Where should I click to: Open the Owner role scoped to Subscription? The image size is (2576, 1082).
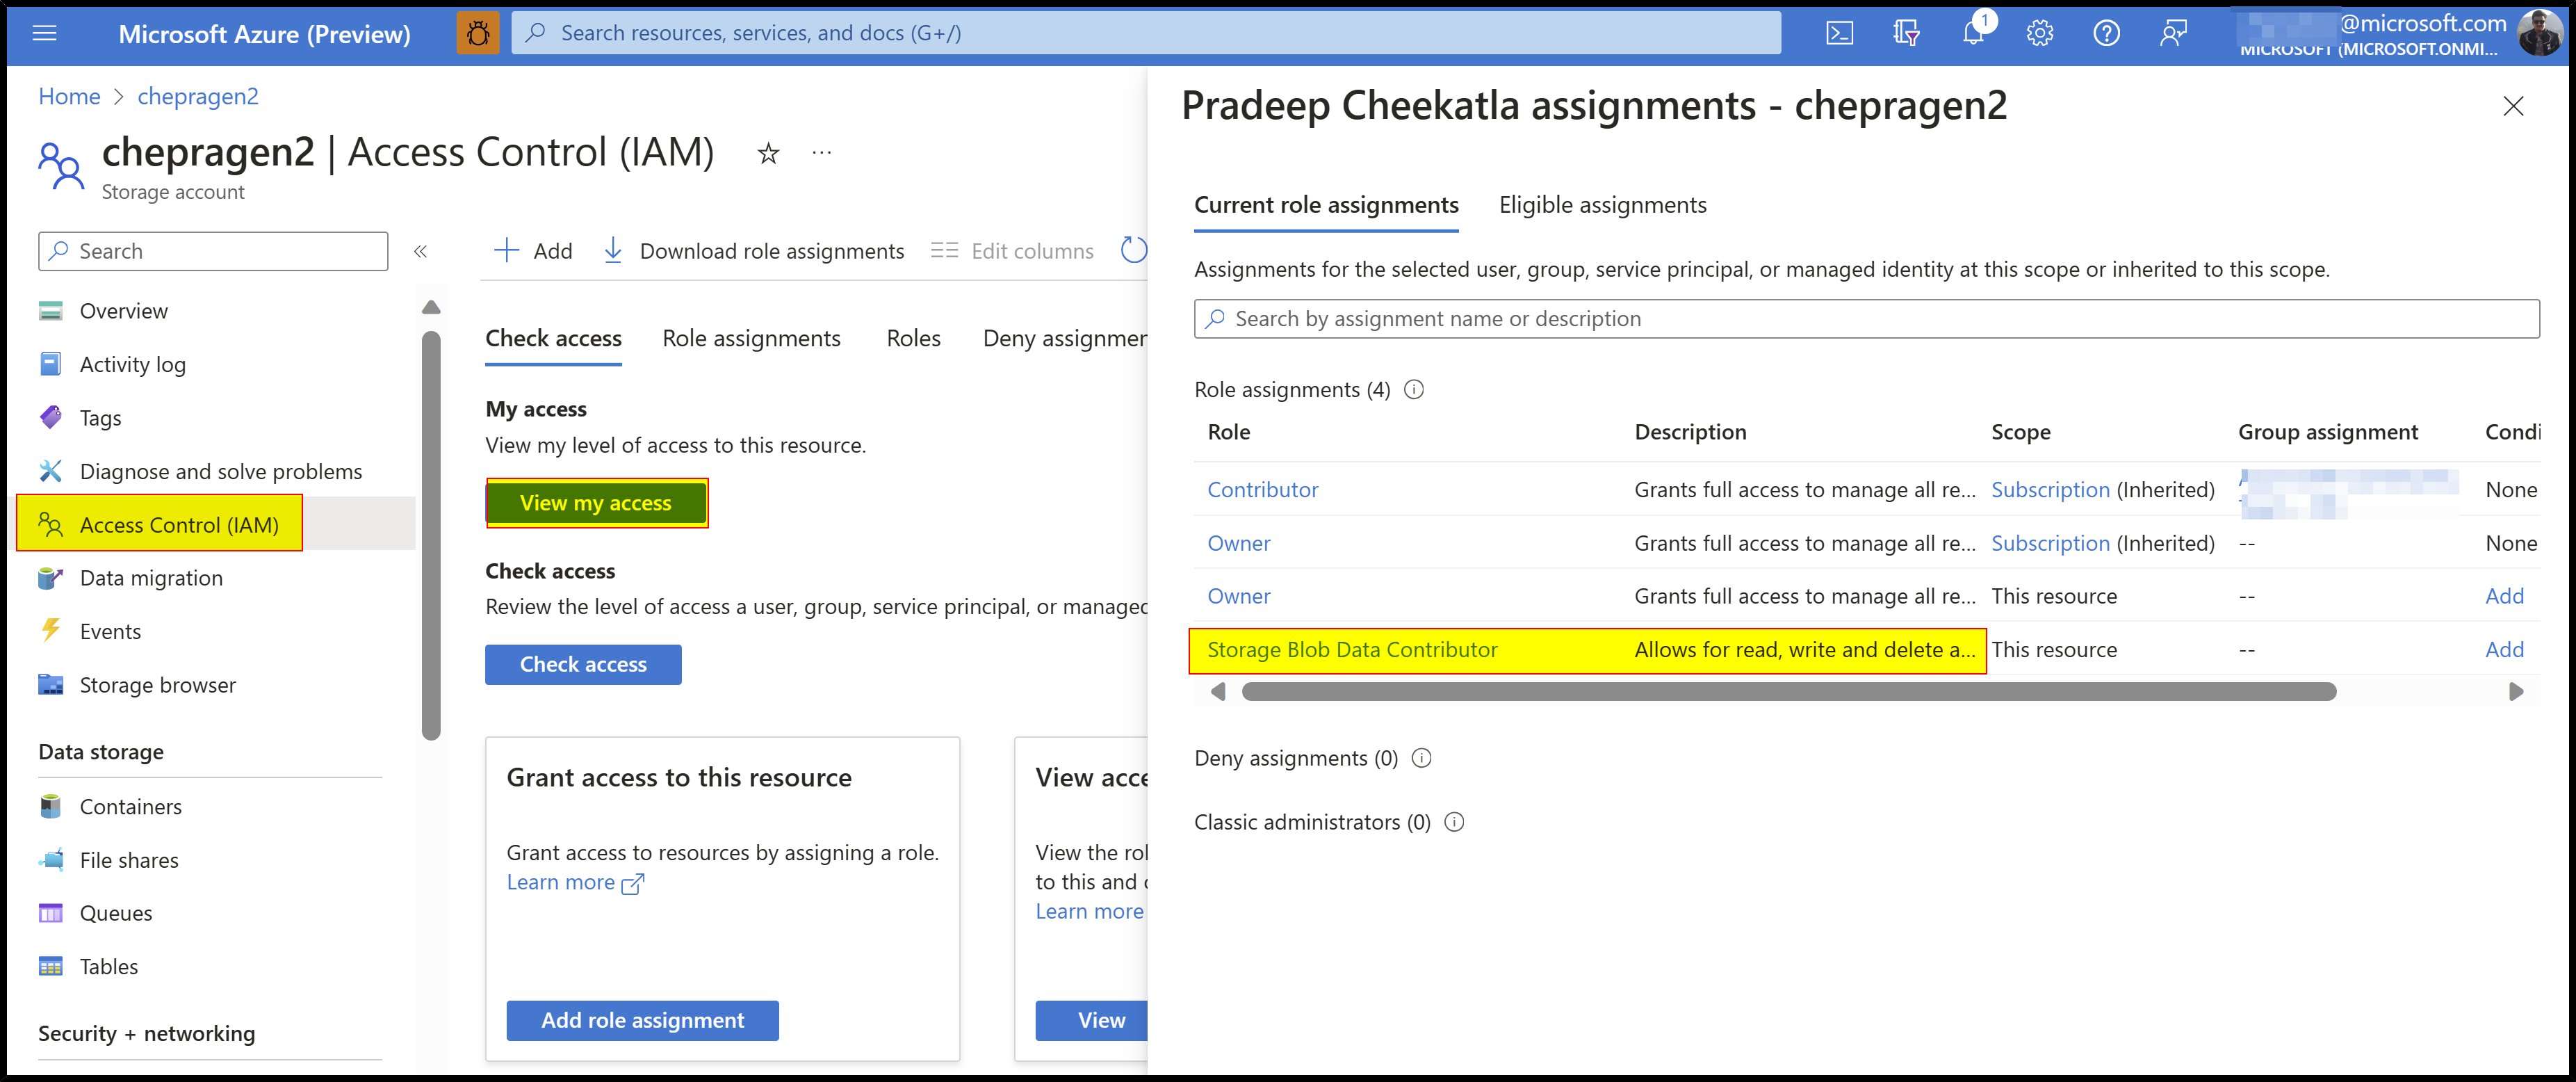(x=1238, y=543)
